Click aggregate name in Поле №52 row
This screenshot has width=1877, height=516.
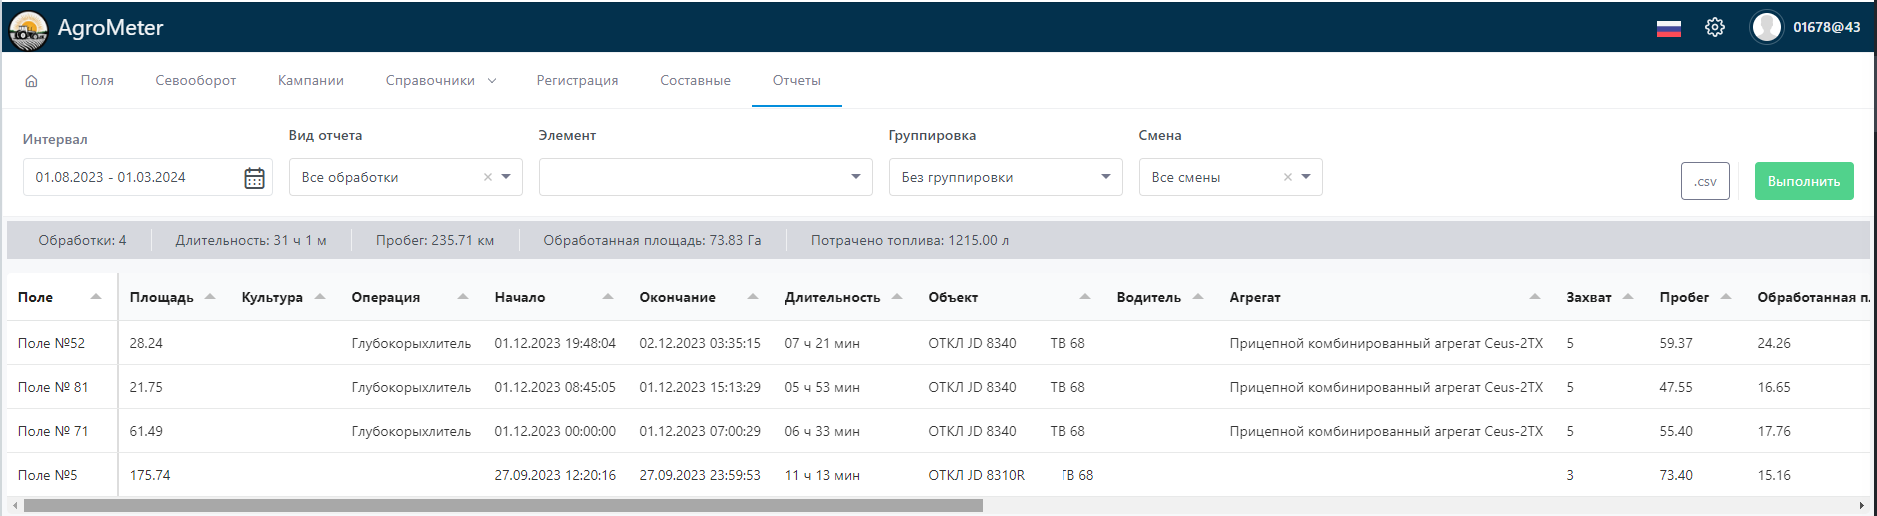point(1386,343)
